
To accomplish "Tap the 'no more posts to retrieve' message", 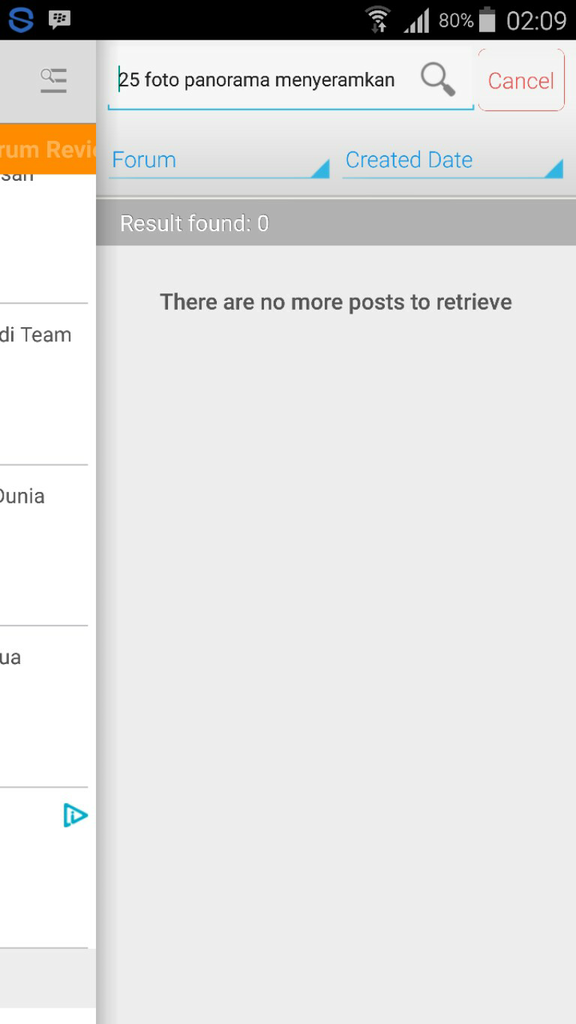I will coord(336,302).
